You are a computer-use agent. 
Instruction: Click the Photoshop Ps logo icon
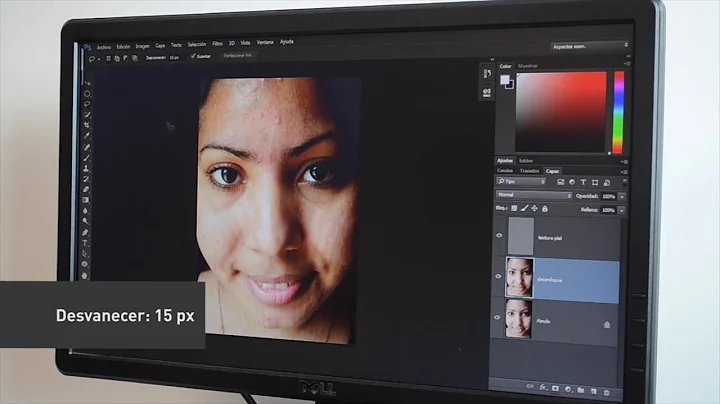pyautogui.click(x=88, y=47)
